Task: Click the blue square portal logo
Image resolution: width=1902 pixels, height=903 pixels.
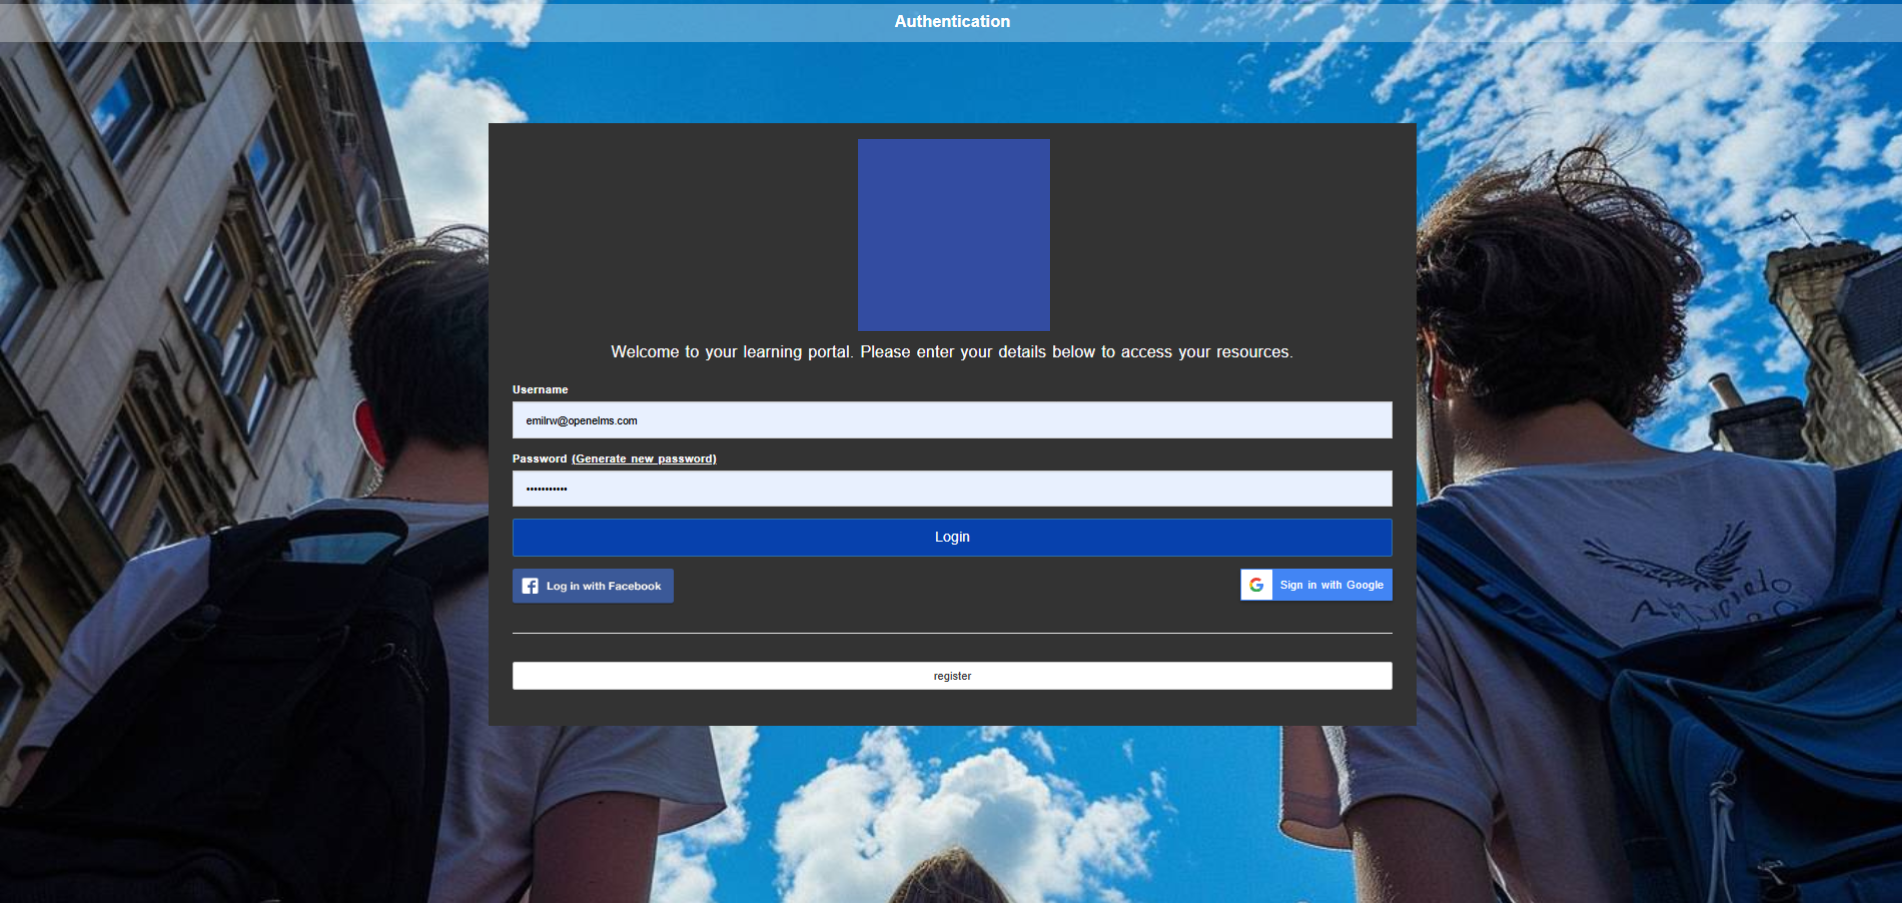Action: click(x=953, y=235)
